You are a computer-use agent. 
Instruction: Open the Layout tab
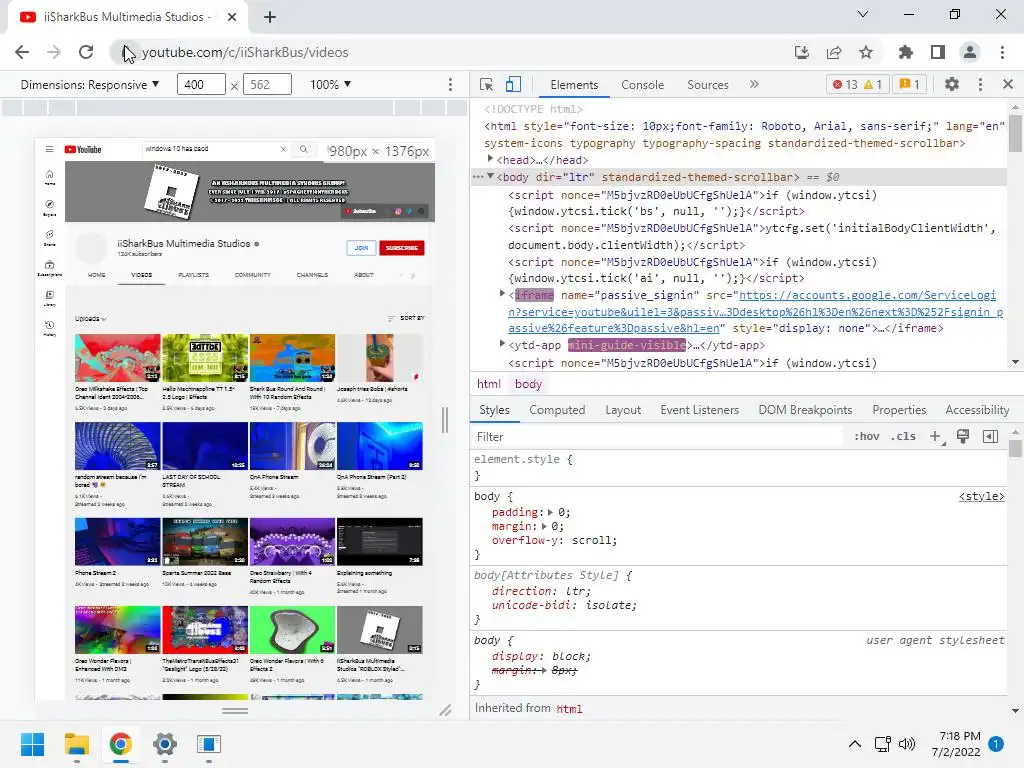622,410
